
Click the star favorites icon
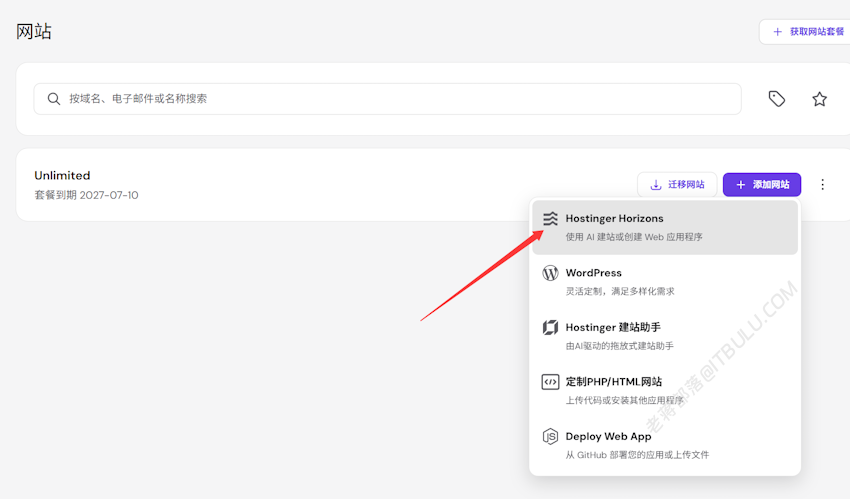point(819,99)
